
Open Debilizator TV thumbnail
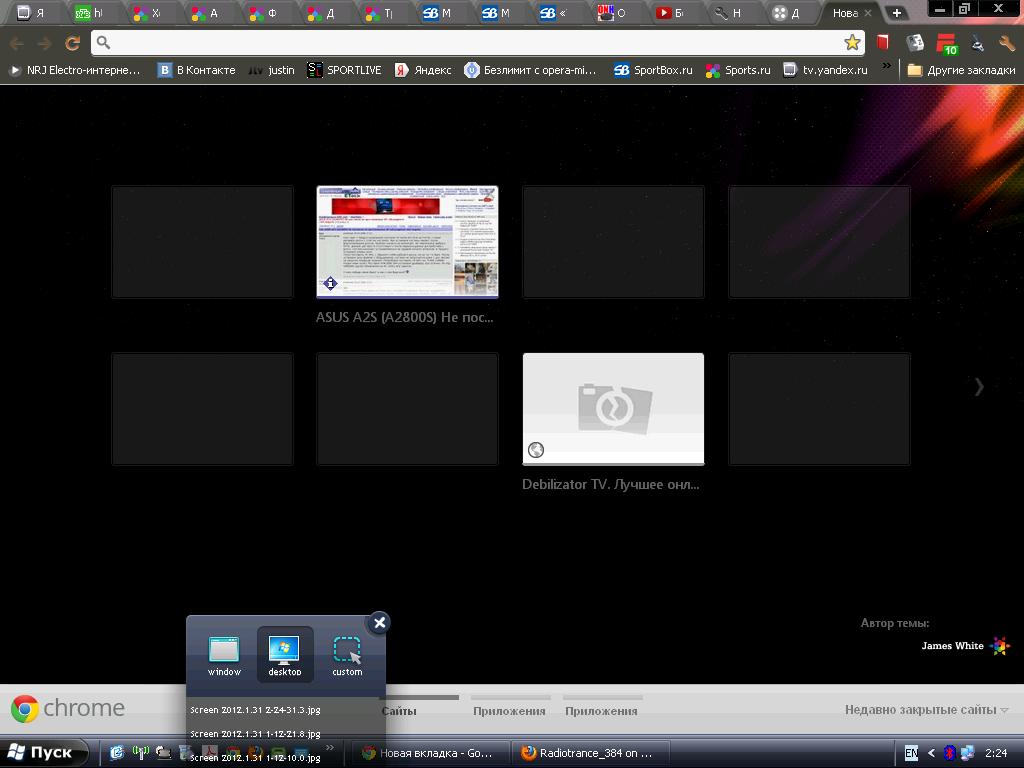click(613, 409)
